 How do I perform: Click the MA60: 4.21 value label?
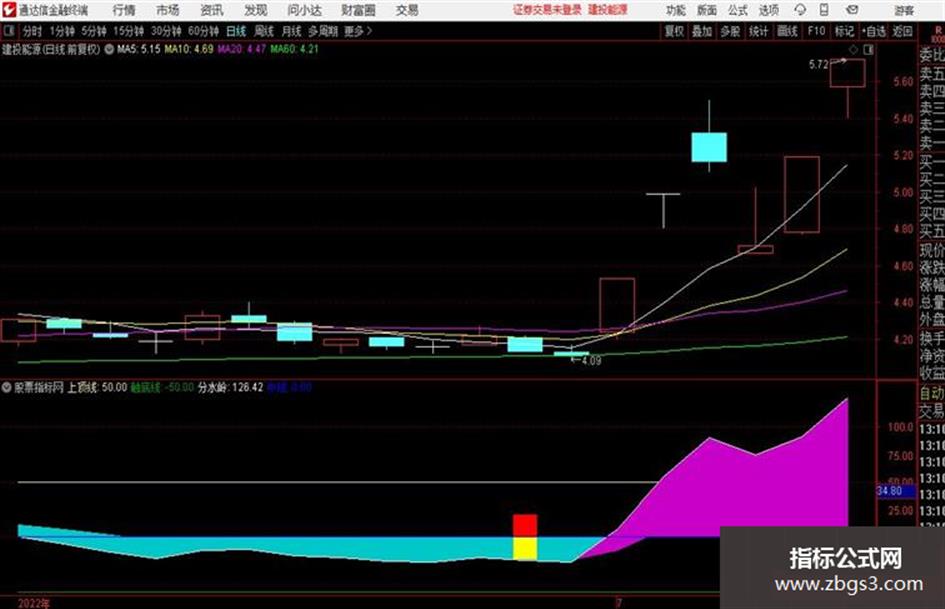tap(294, 49)
